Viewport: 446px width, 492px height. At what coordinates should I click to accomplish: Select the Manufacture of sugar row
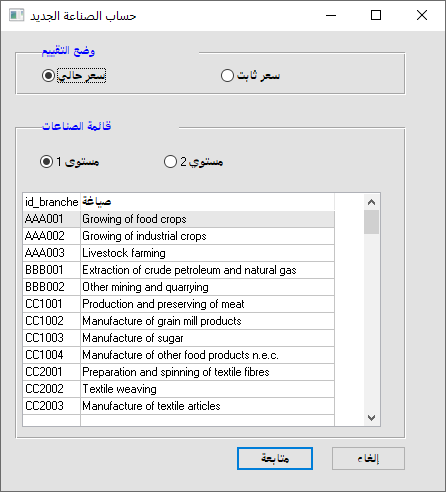[x=179, y=338]
